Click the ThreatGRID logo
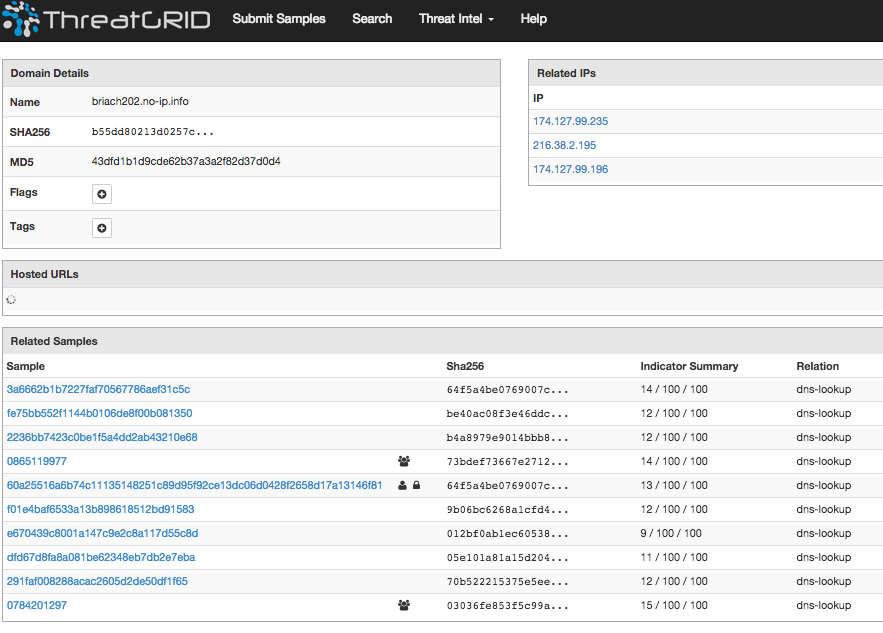 [x=106, y=19]
